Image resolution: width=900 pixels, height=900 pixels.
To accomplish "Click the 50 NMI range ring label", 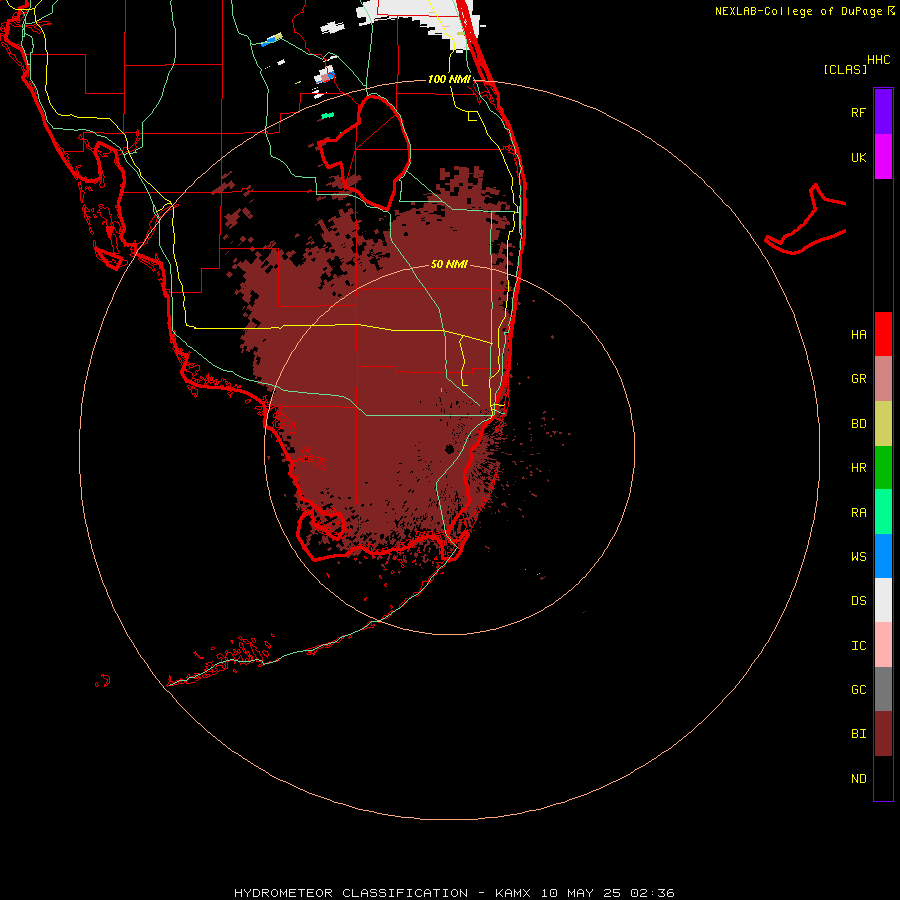I will [x=449, y=264].
